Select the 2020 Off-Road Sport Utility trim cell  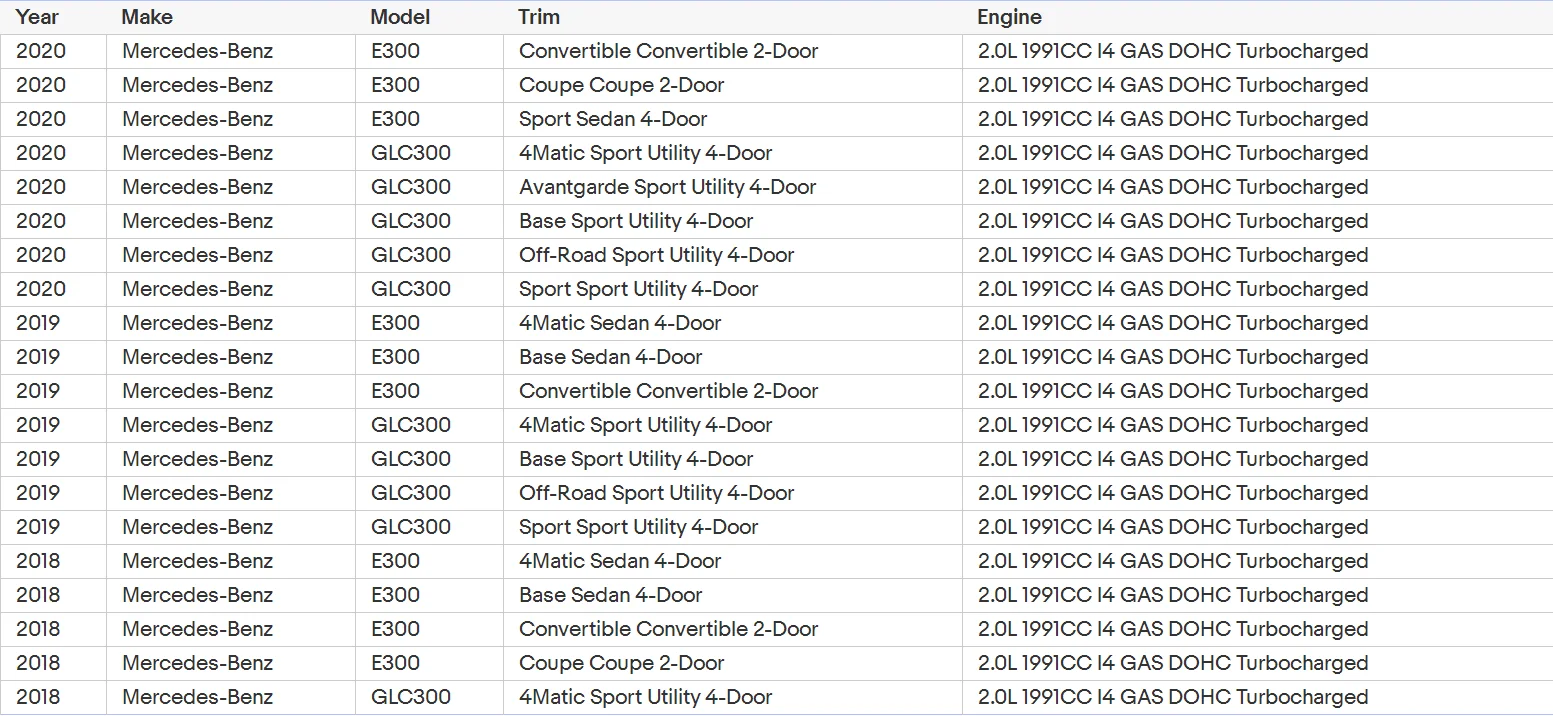[x=656, y=255]
